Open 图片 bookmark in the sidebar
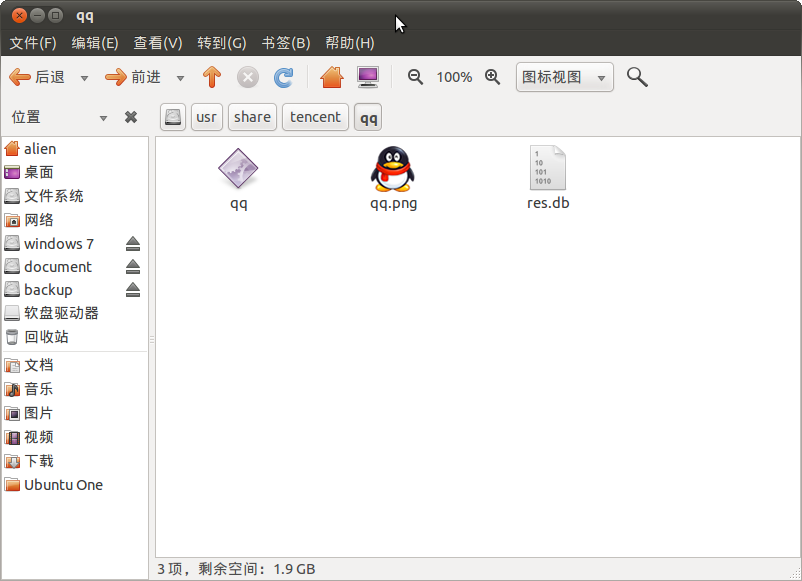802x581 pixels. click(x=75, y=413)
